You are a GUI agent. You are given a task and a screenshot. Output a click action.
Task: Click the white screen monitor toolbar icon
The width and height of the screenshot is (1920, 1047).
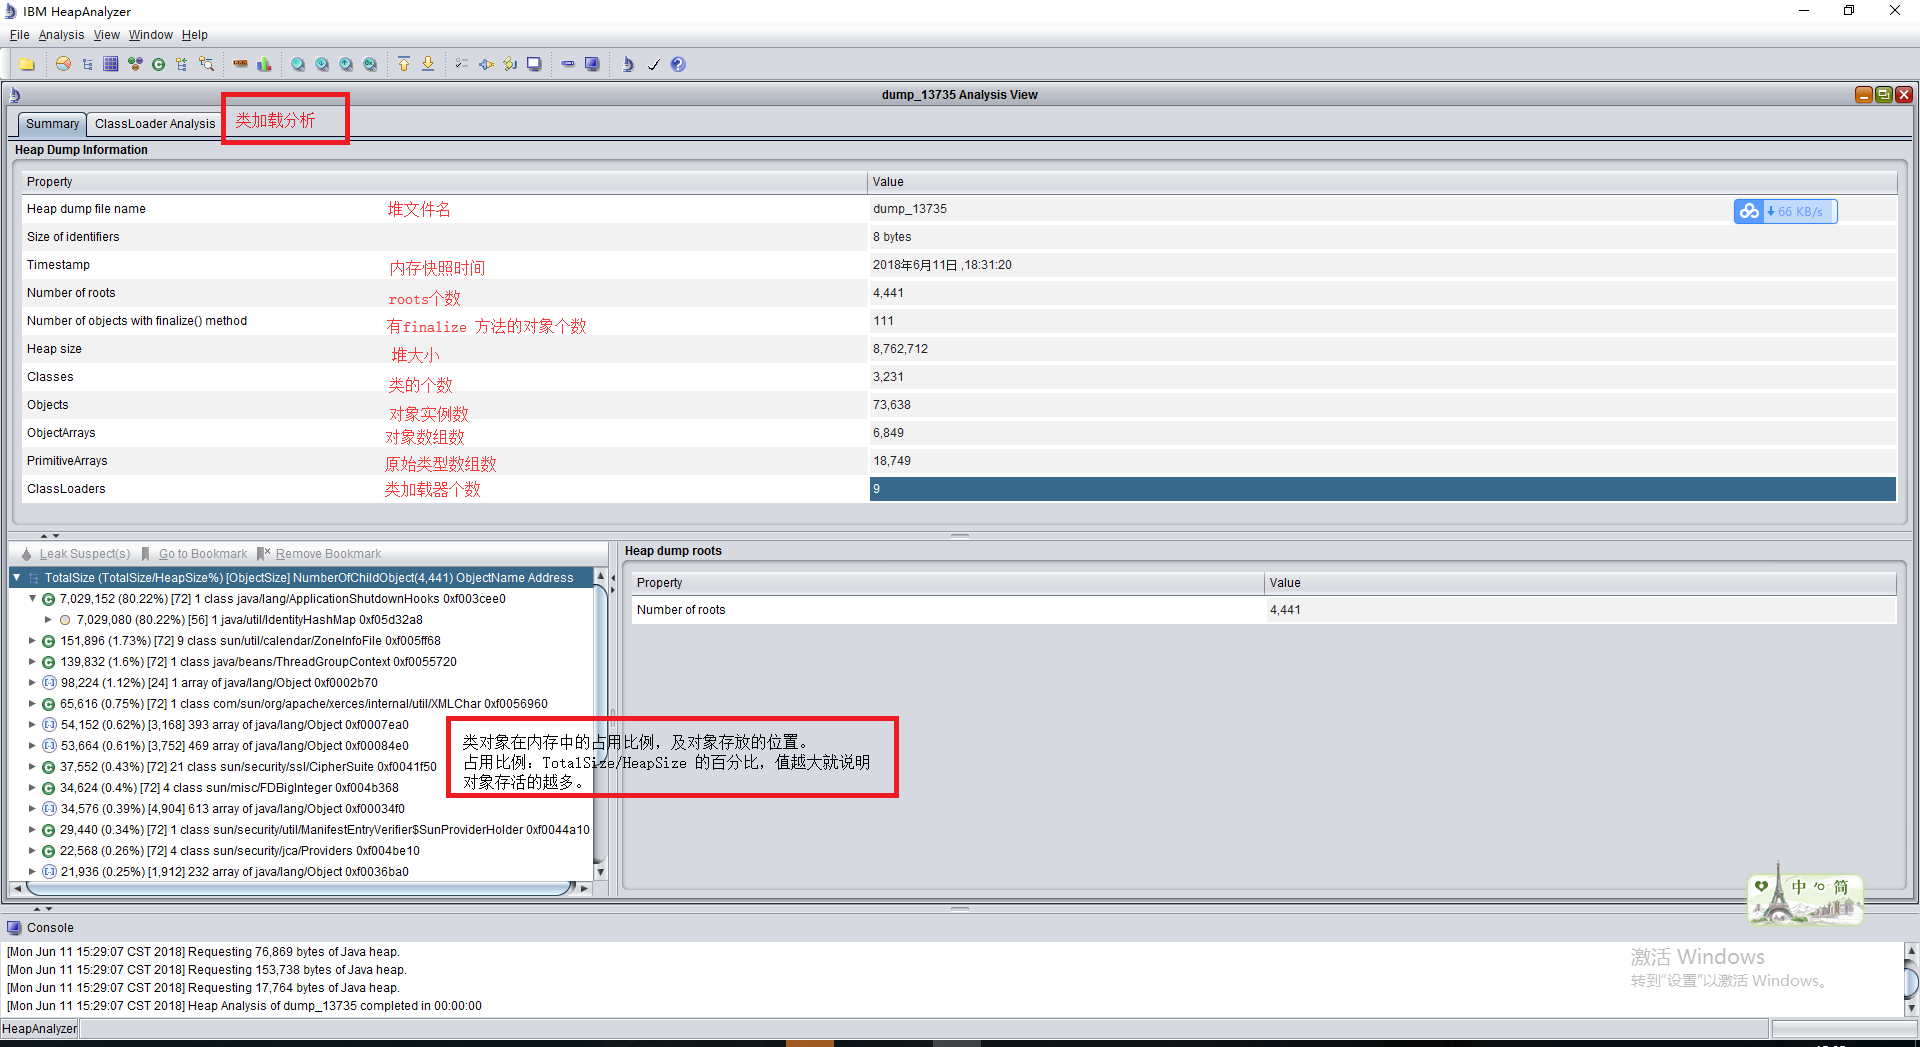point(534,64)
